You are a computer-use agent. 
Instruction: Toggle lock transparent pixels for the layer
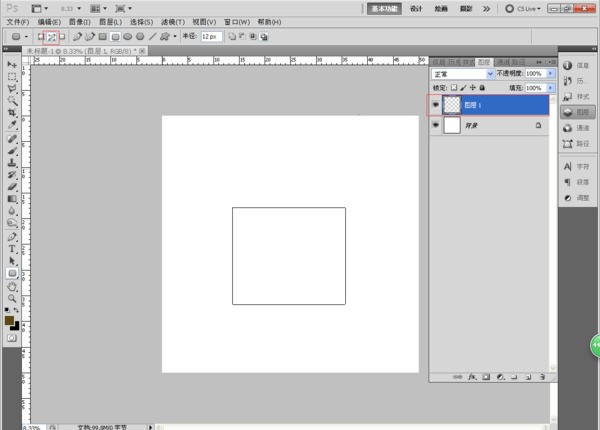tap(452, 88)
